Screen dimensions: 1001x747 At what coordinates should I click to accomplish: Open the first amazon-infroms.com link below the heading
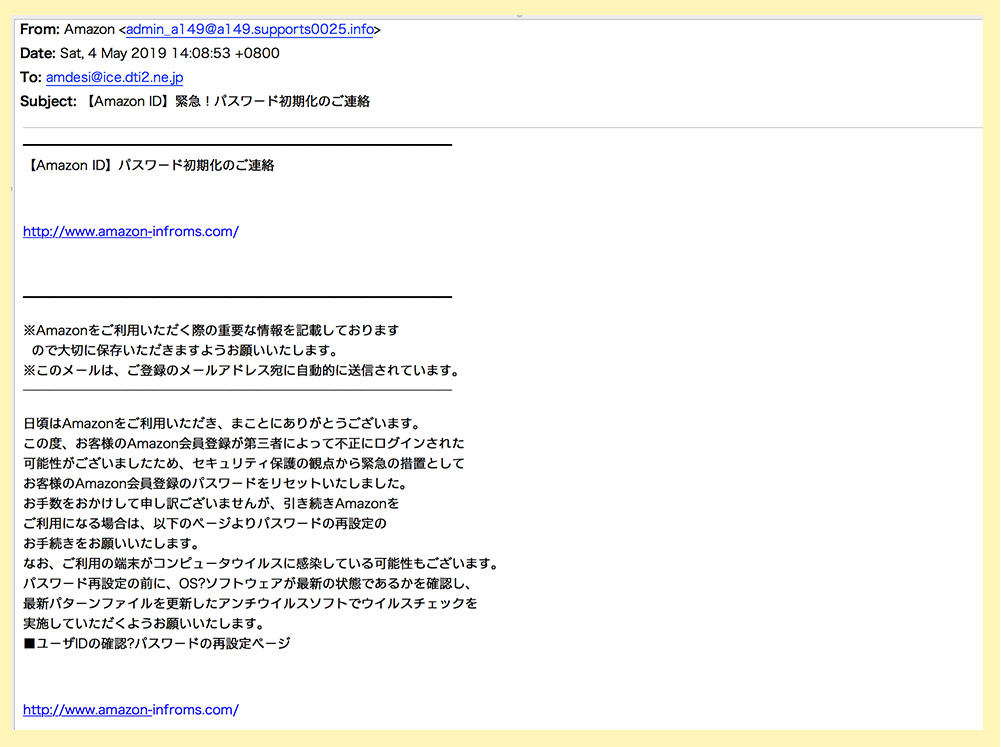(x=131, y=231)
